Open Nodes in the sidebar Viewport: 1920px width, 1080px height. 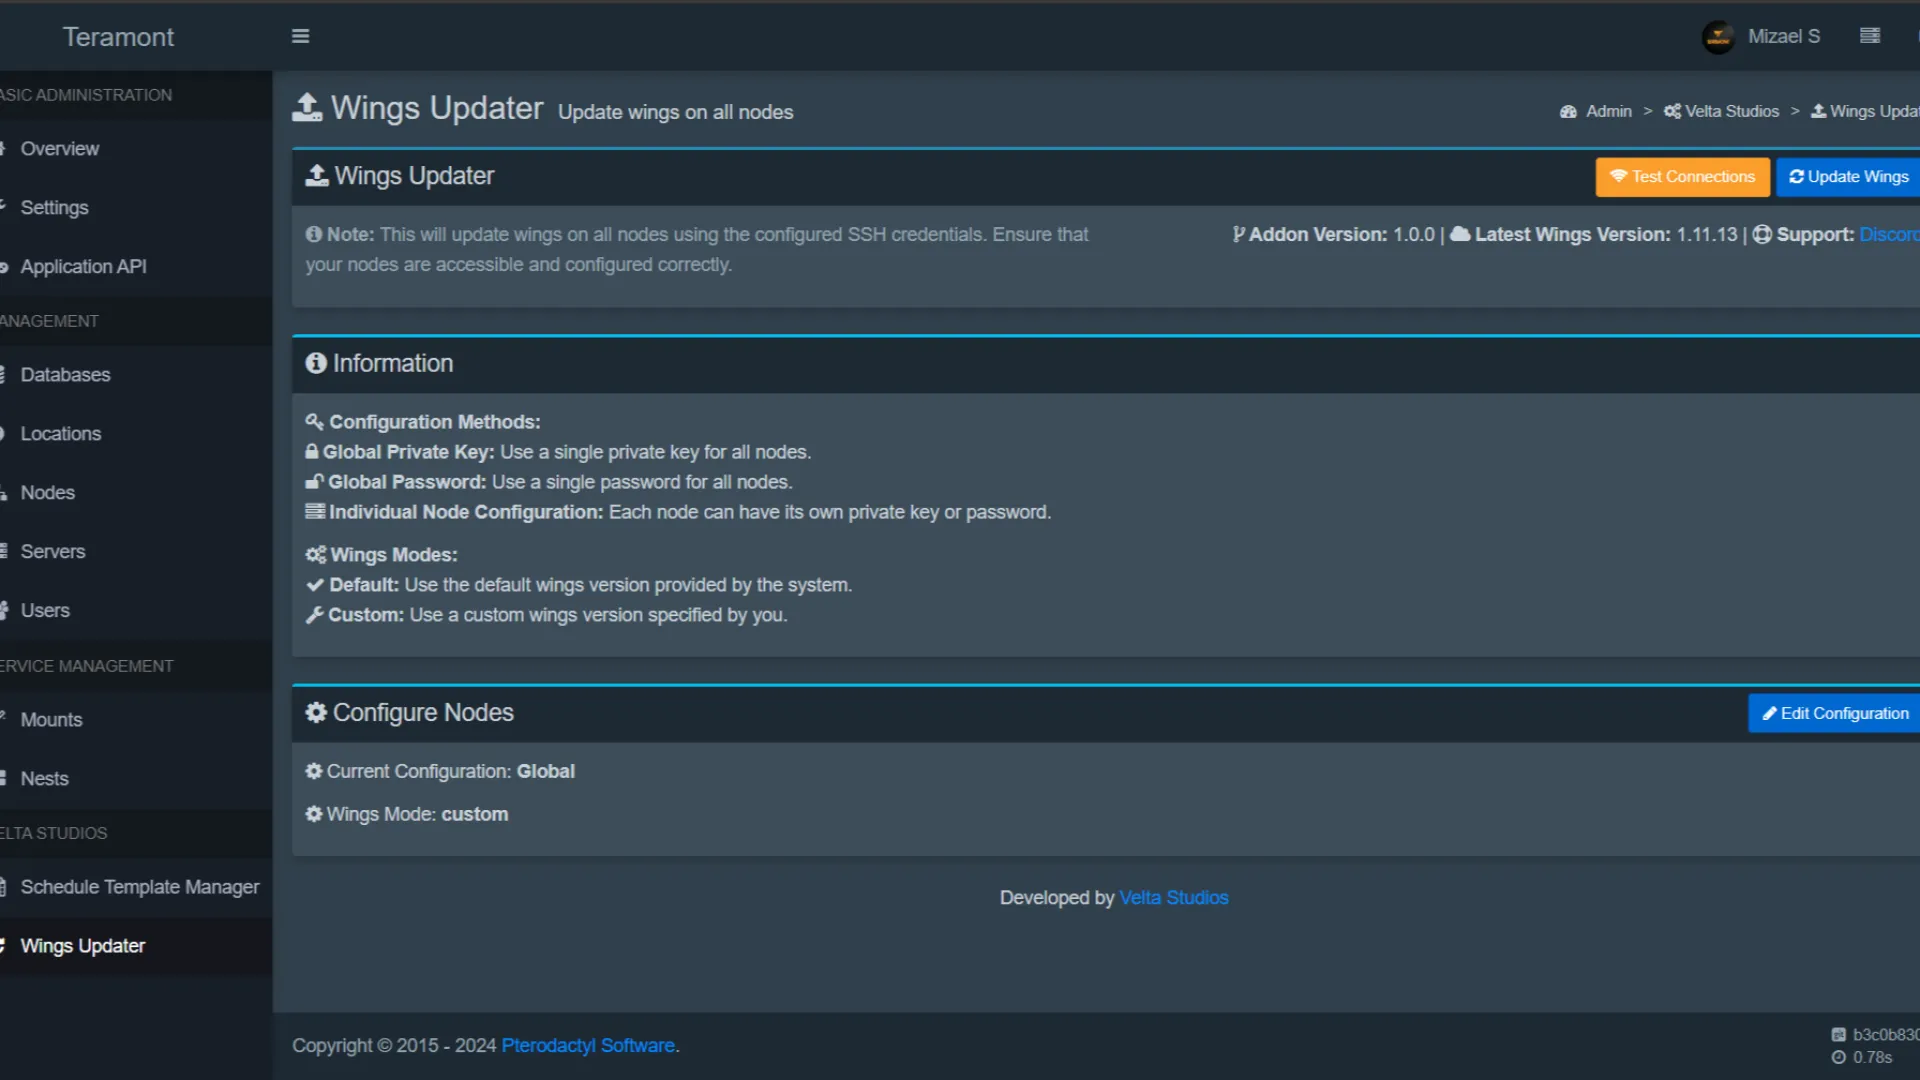tap(48, 492)
